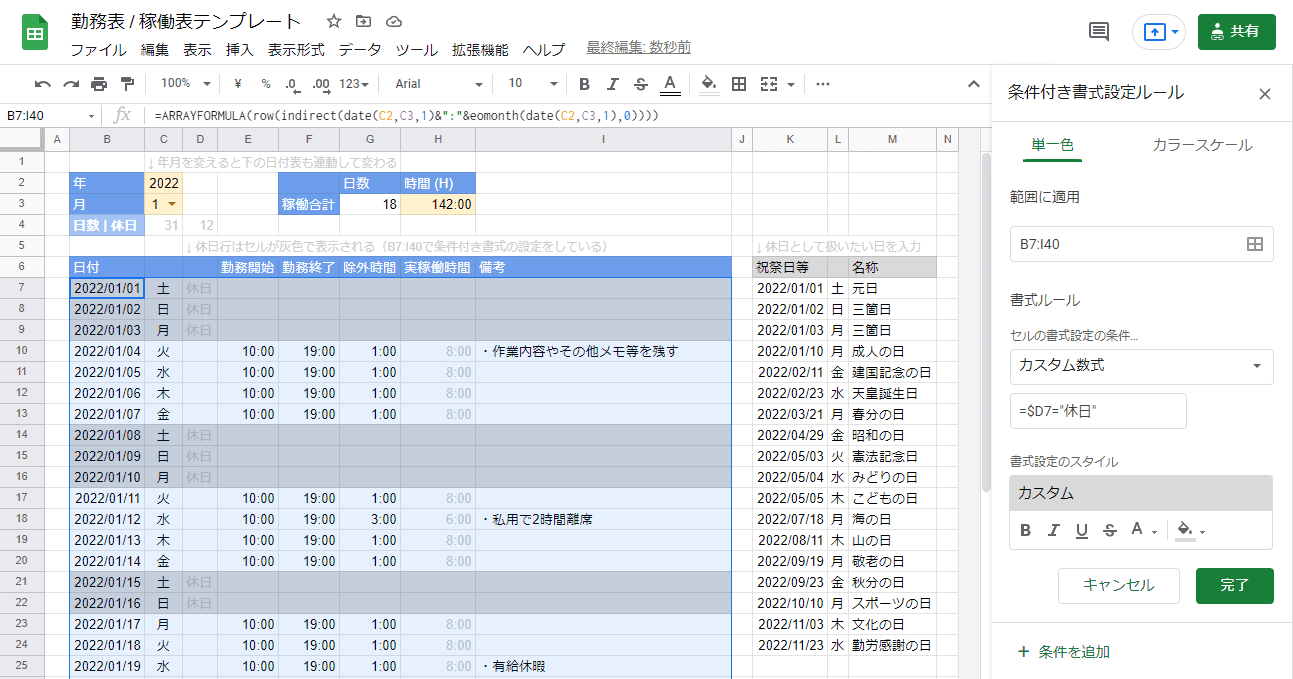Open the Arial font dropdown
Image resolution: width=1293 pixels, height=679 pixels.
[x=438, y=84]
